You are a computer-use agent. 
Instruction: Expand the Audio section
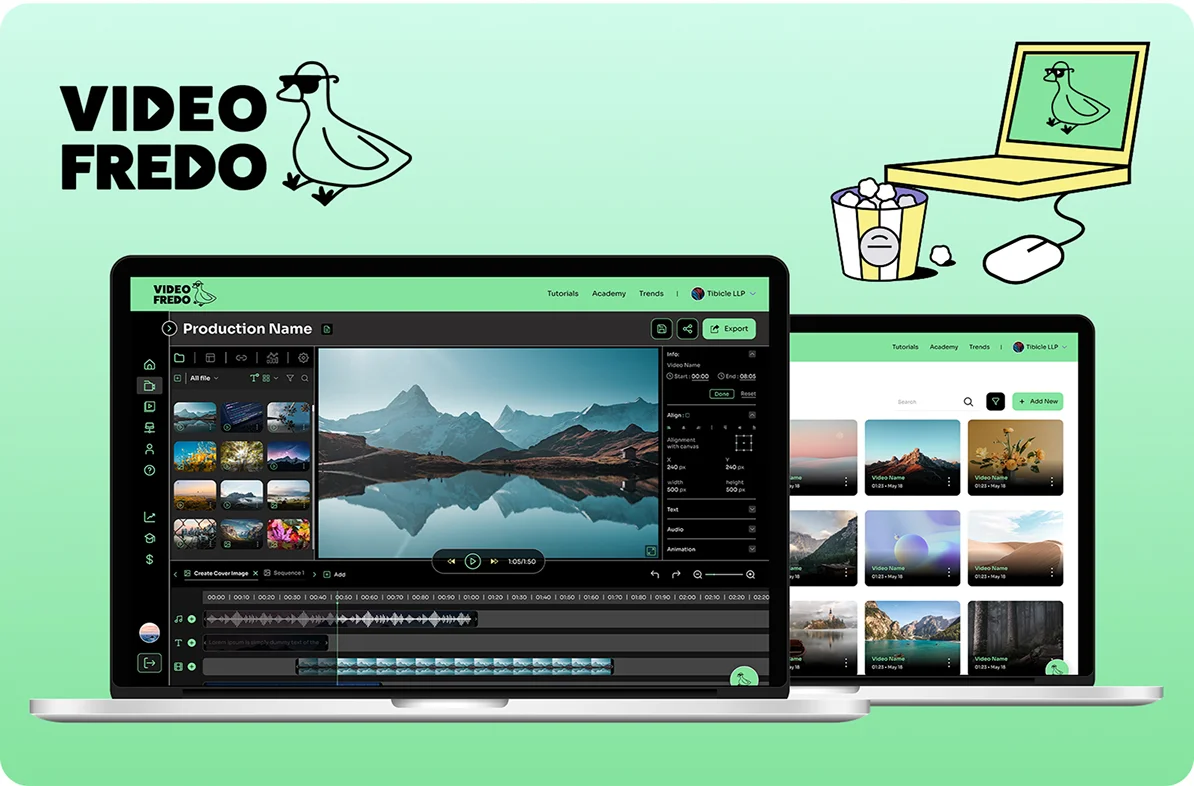(752, 529)
